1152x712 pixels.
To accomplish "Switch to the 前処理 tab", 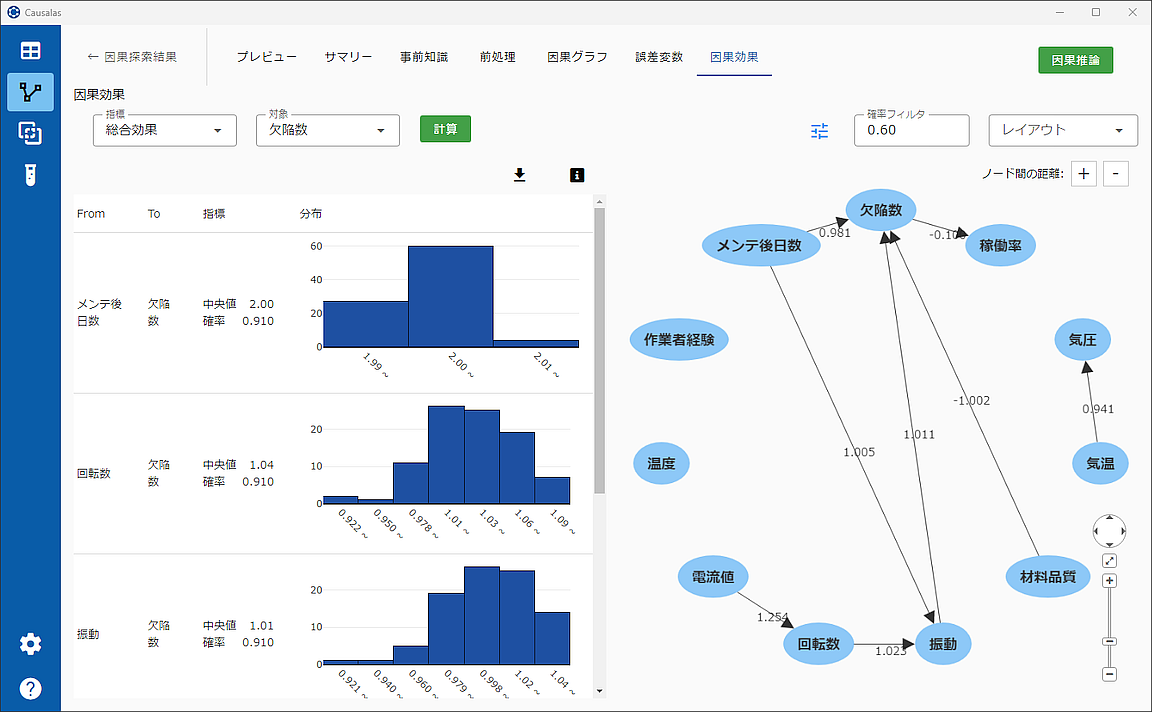I will tap(497, 57).
